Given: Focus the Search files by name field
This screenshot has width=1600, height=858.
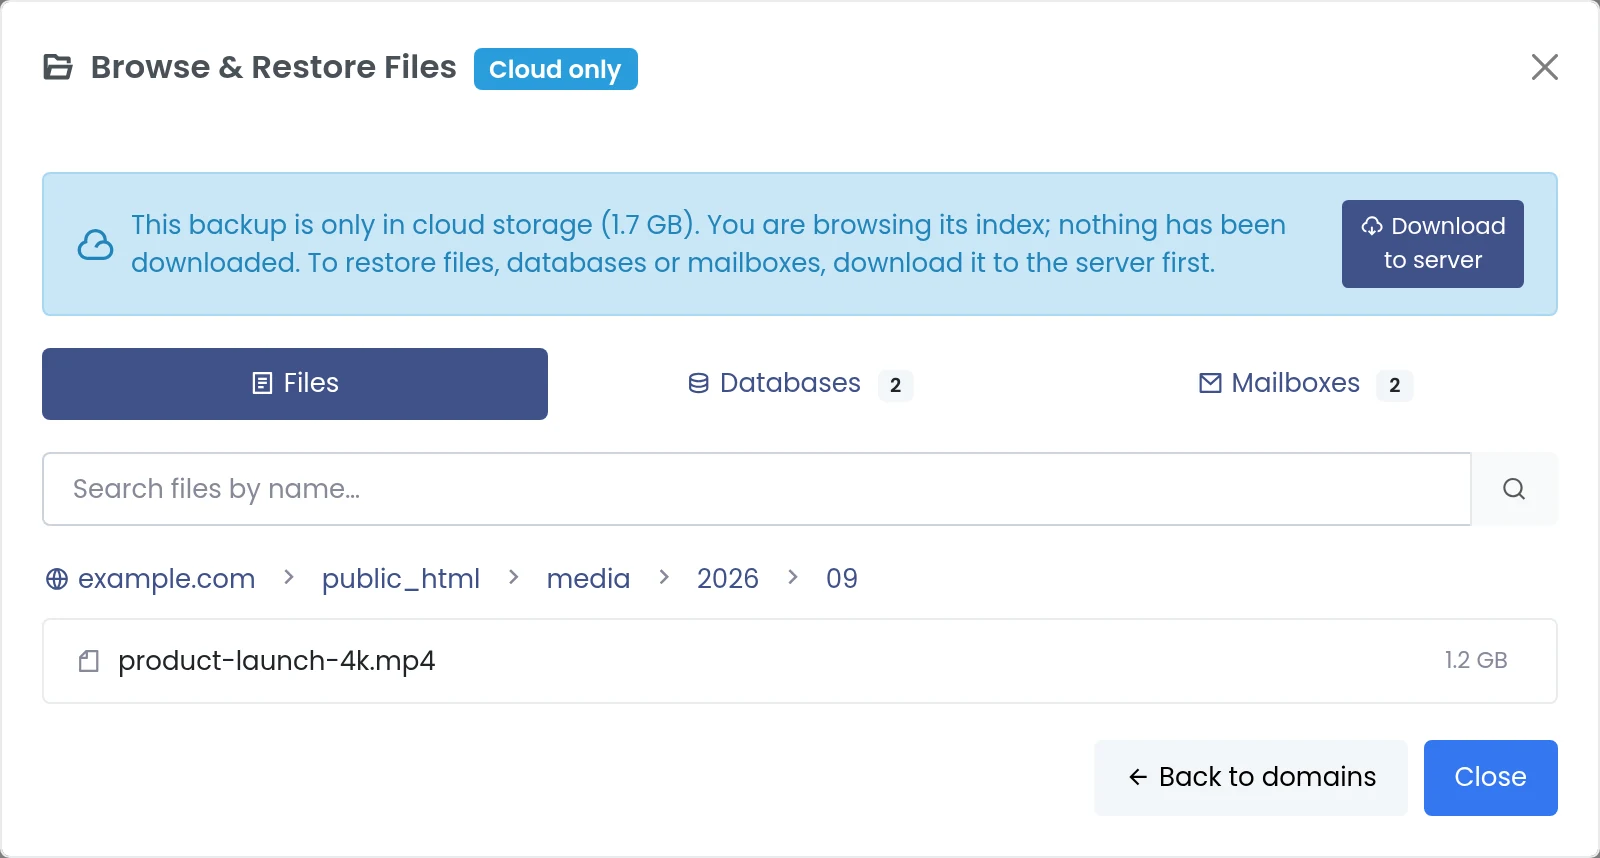Looking at the screenshot, I should point(757,489).
